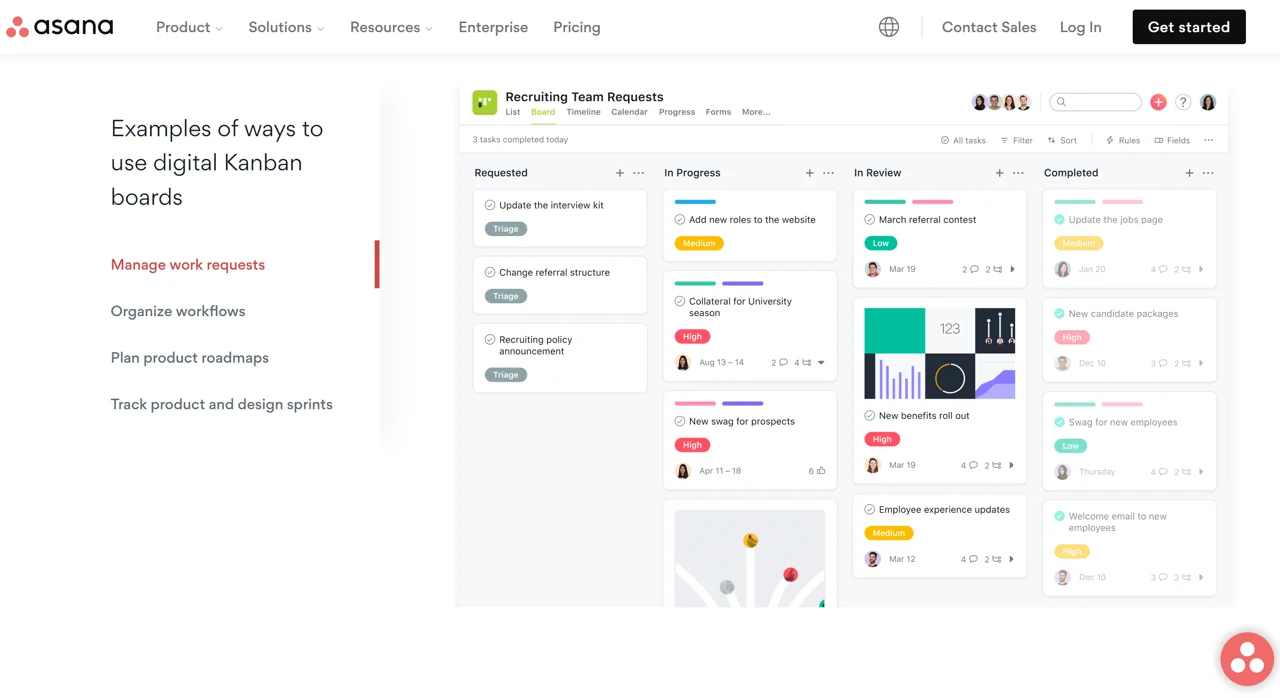
Task: Open the Log In link
Action: pyautogui.click(x=1080, y=27)
